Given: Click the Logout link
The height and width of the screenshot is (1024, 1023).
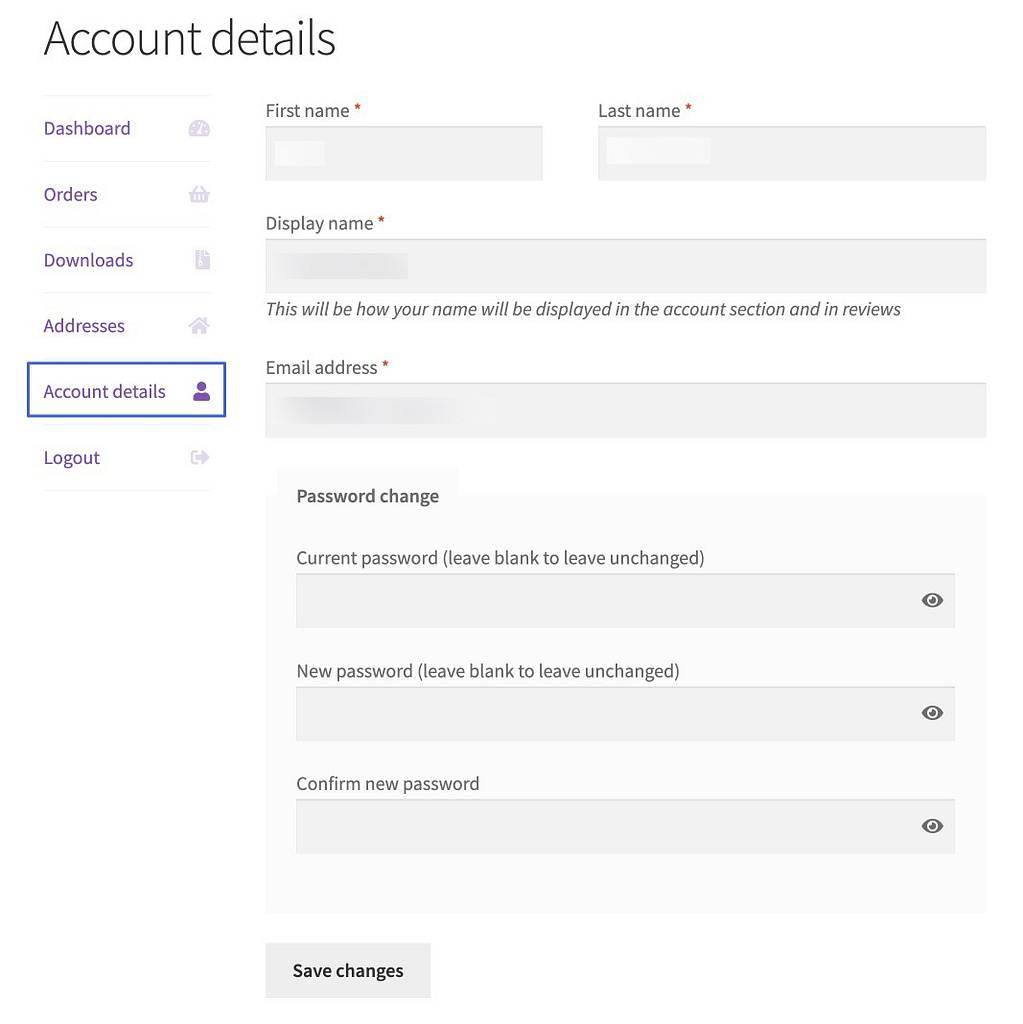Looking at the screenshot, I should click(71, 457).
